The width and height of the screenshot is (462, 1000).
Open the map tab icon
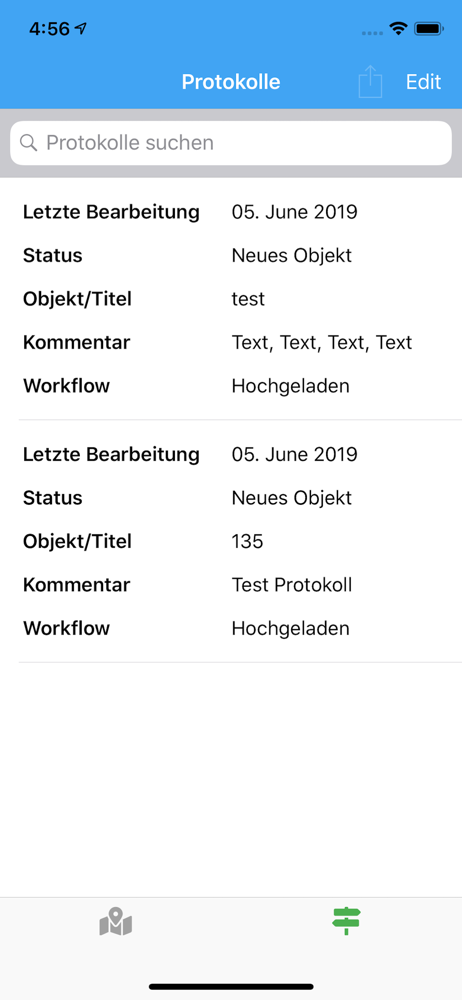tap(116, 922)
